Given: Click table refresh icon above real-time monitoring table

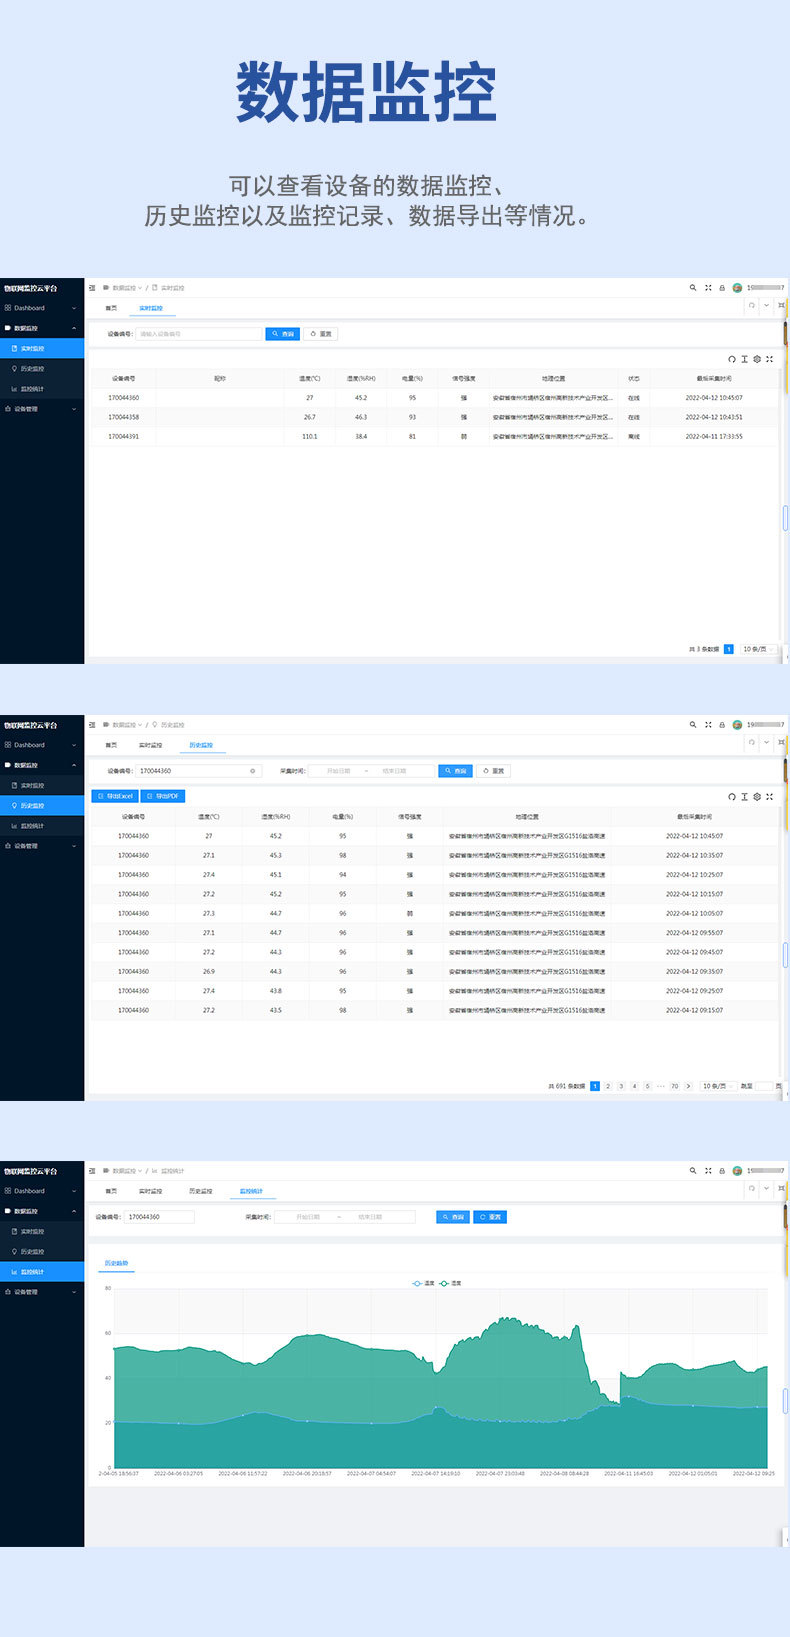Looking at the screenshot, I should 731,360.
